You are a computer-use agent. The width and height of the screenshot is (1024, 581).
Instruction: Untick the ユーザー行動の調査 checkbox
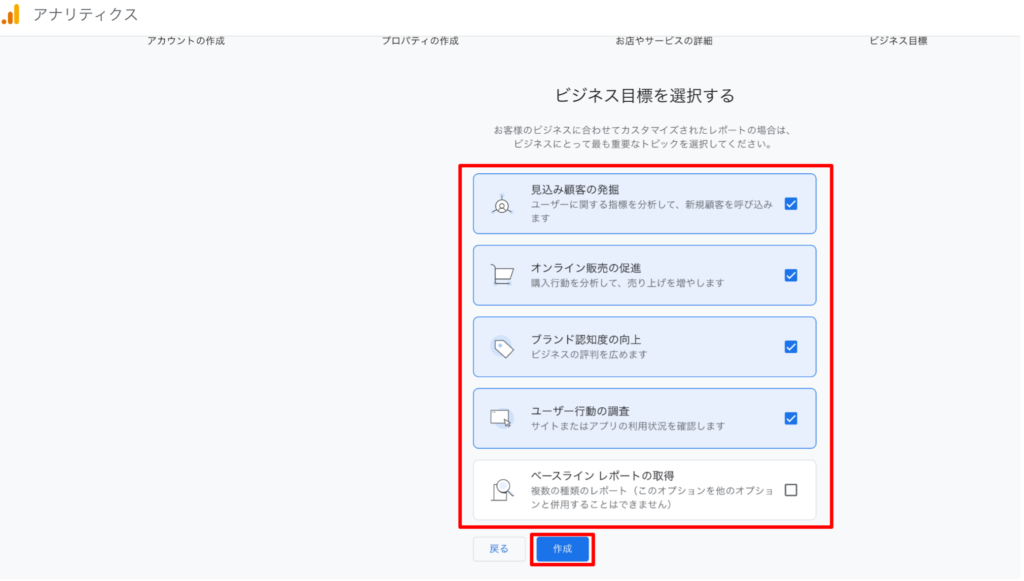pos(791,418)
